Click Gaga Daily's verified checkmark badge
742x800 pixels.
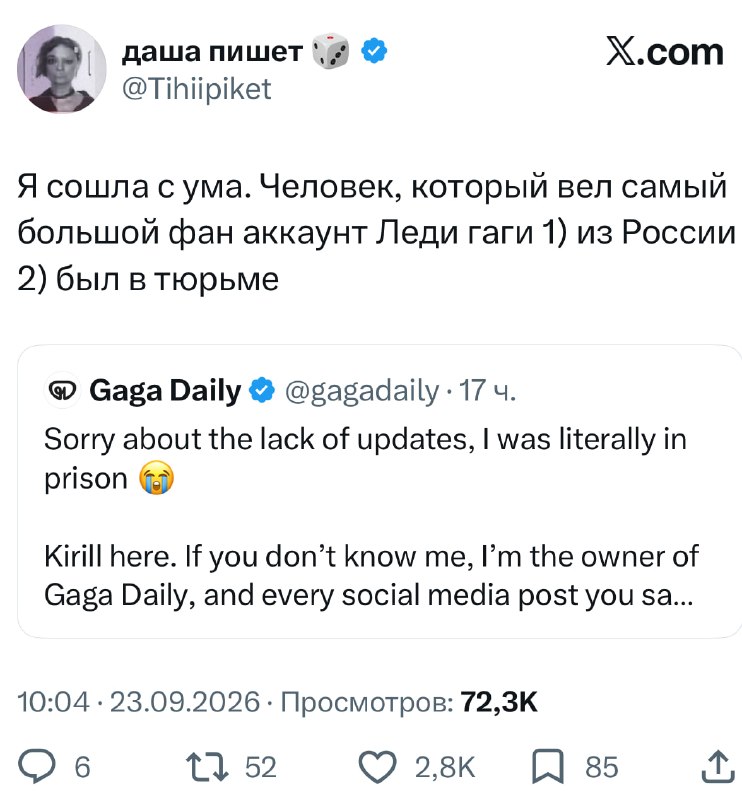(262, 390)
